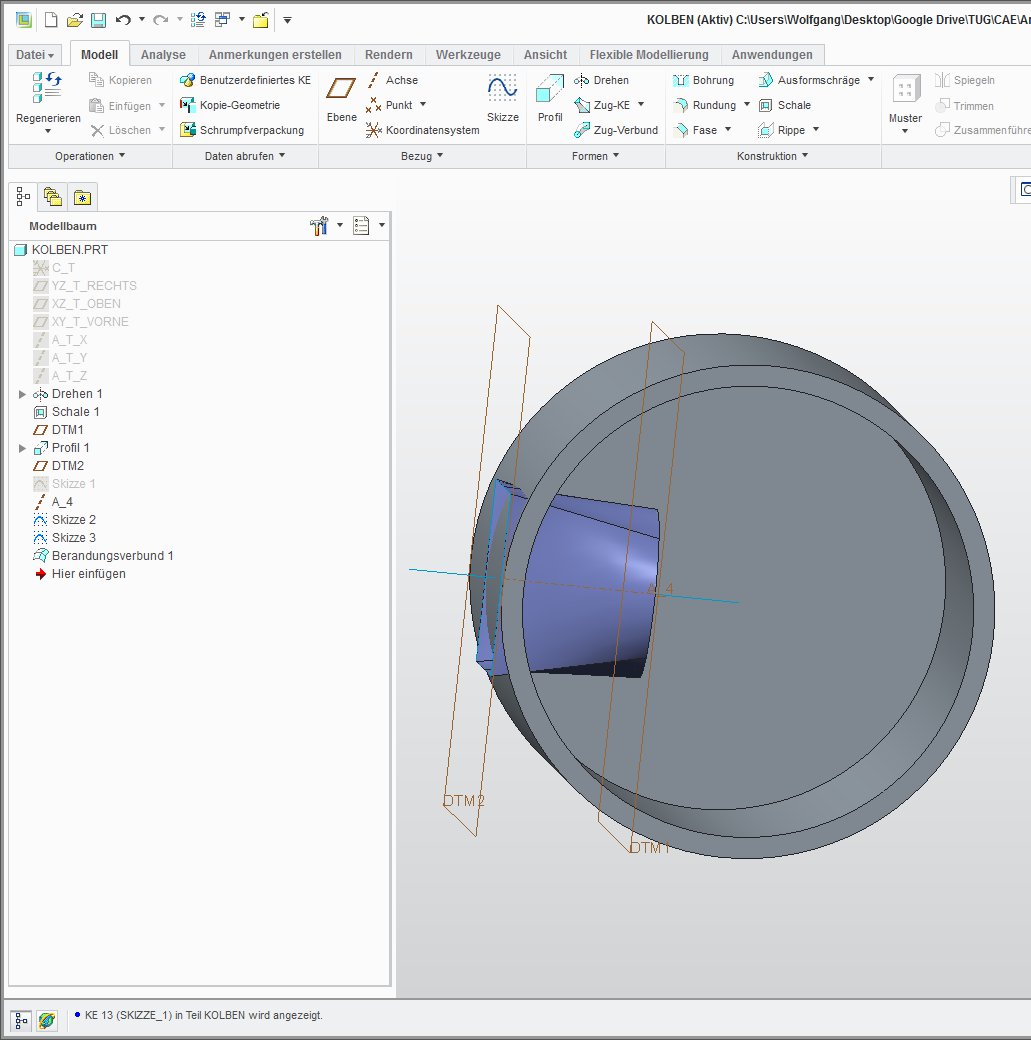
Task: Toggle navigator panel in status bar
Action: (x=21, y=1020)
